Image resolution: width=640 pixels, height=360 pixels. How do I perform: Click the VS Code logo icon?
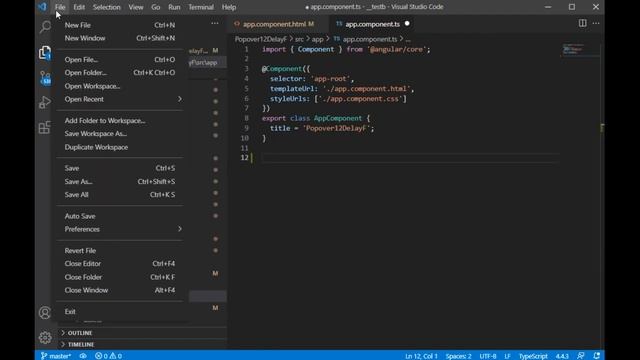pos(42,7)
